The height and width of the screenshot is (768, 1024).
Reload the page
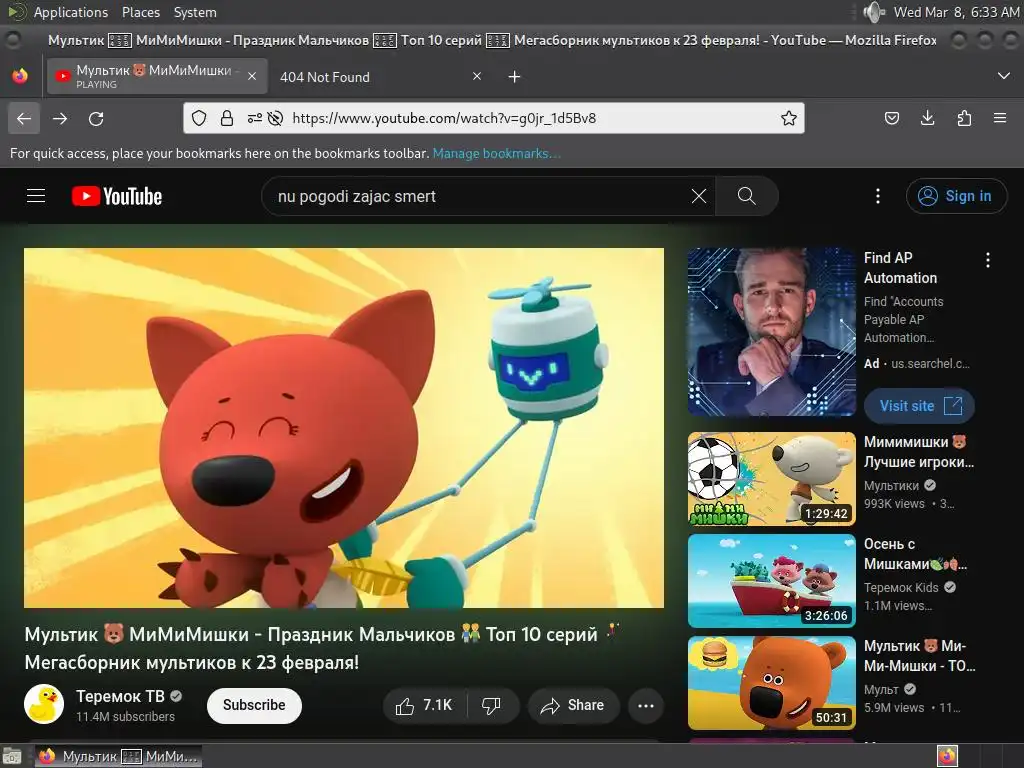click(x=96, y=119)
